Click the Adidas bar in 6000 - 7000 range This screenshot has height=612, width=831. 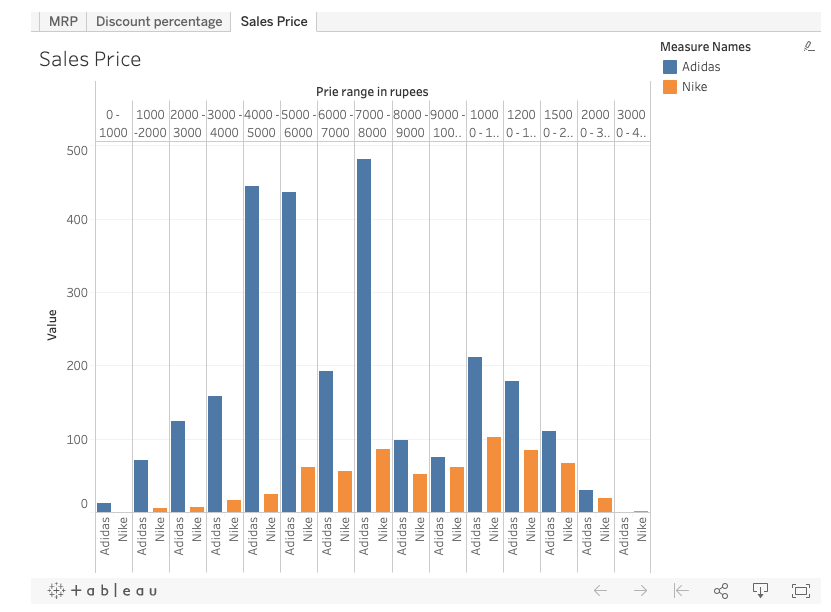coord(326,441)
